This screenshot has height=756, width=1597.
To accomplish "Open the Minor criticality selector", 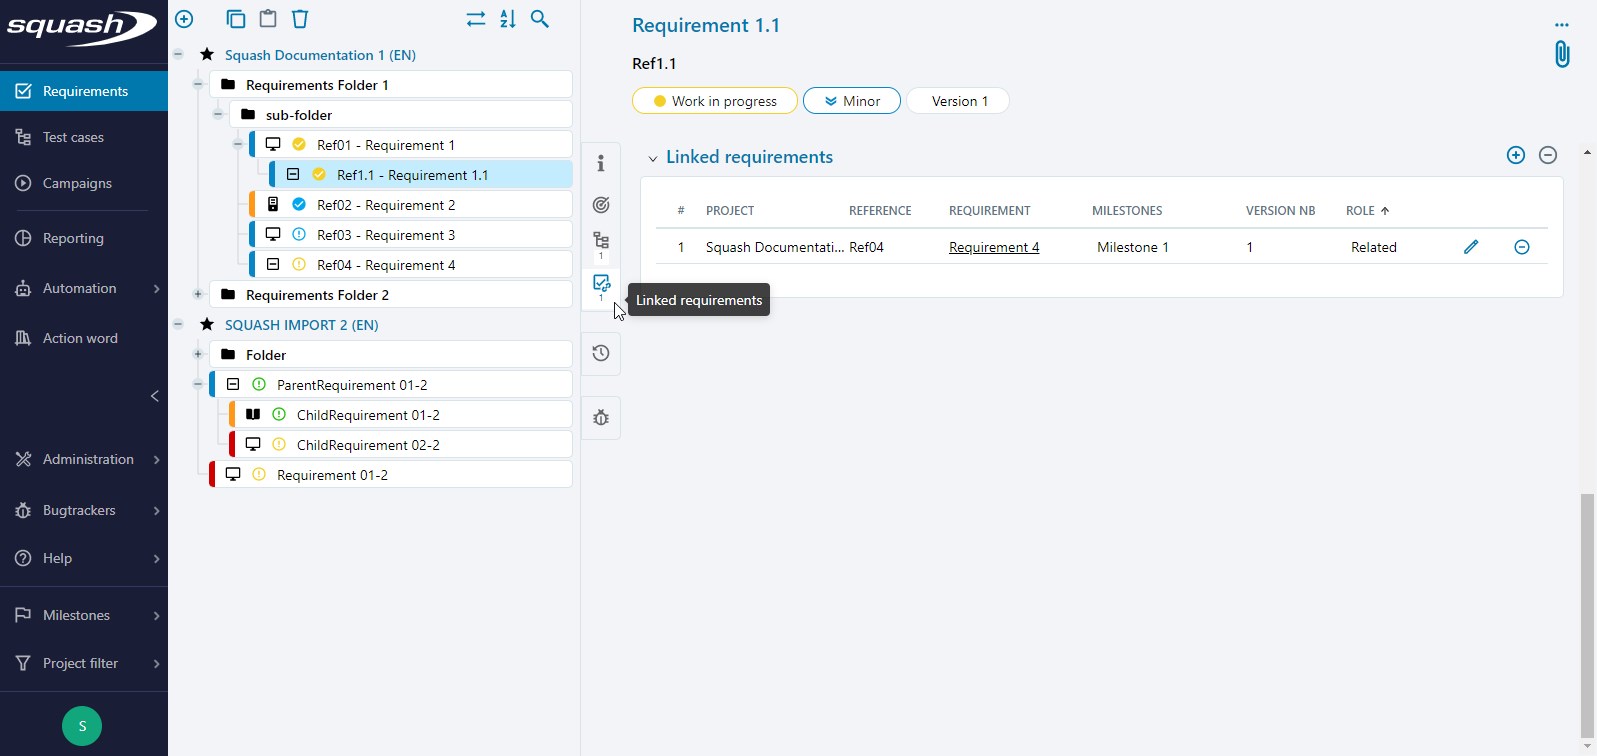I will click(851, 101).
